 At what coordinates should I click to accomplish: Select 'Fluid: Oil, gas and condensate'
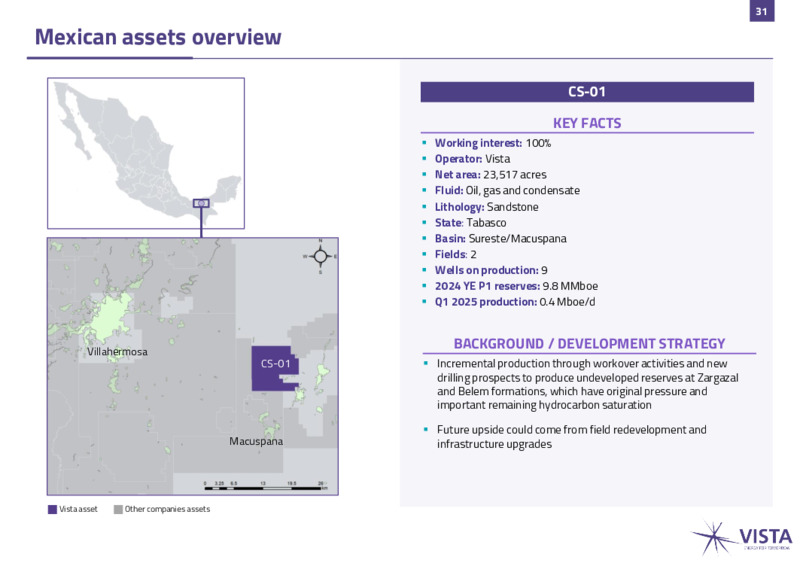[x=507, y=190]
